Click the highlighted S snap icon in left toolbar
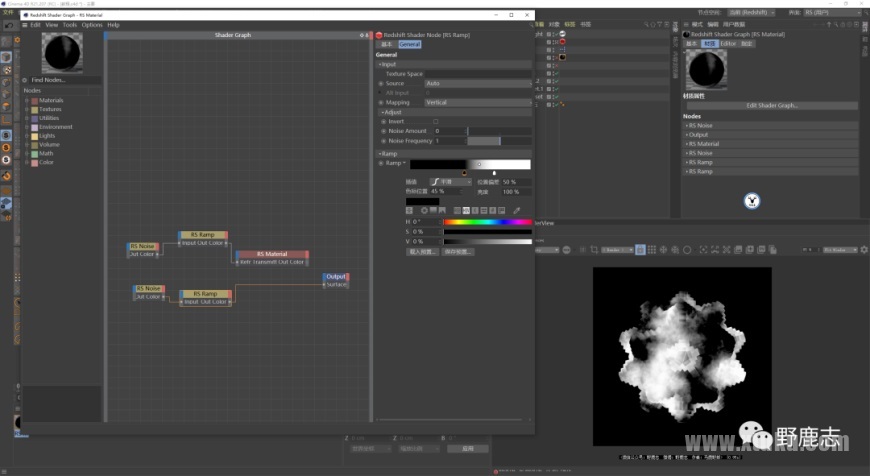The image size is (870, 476). pos(6,135)
